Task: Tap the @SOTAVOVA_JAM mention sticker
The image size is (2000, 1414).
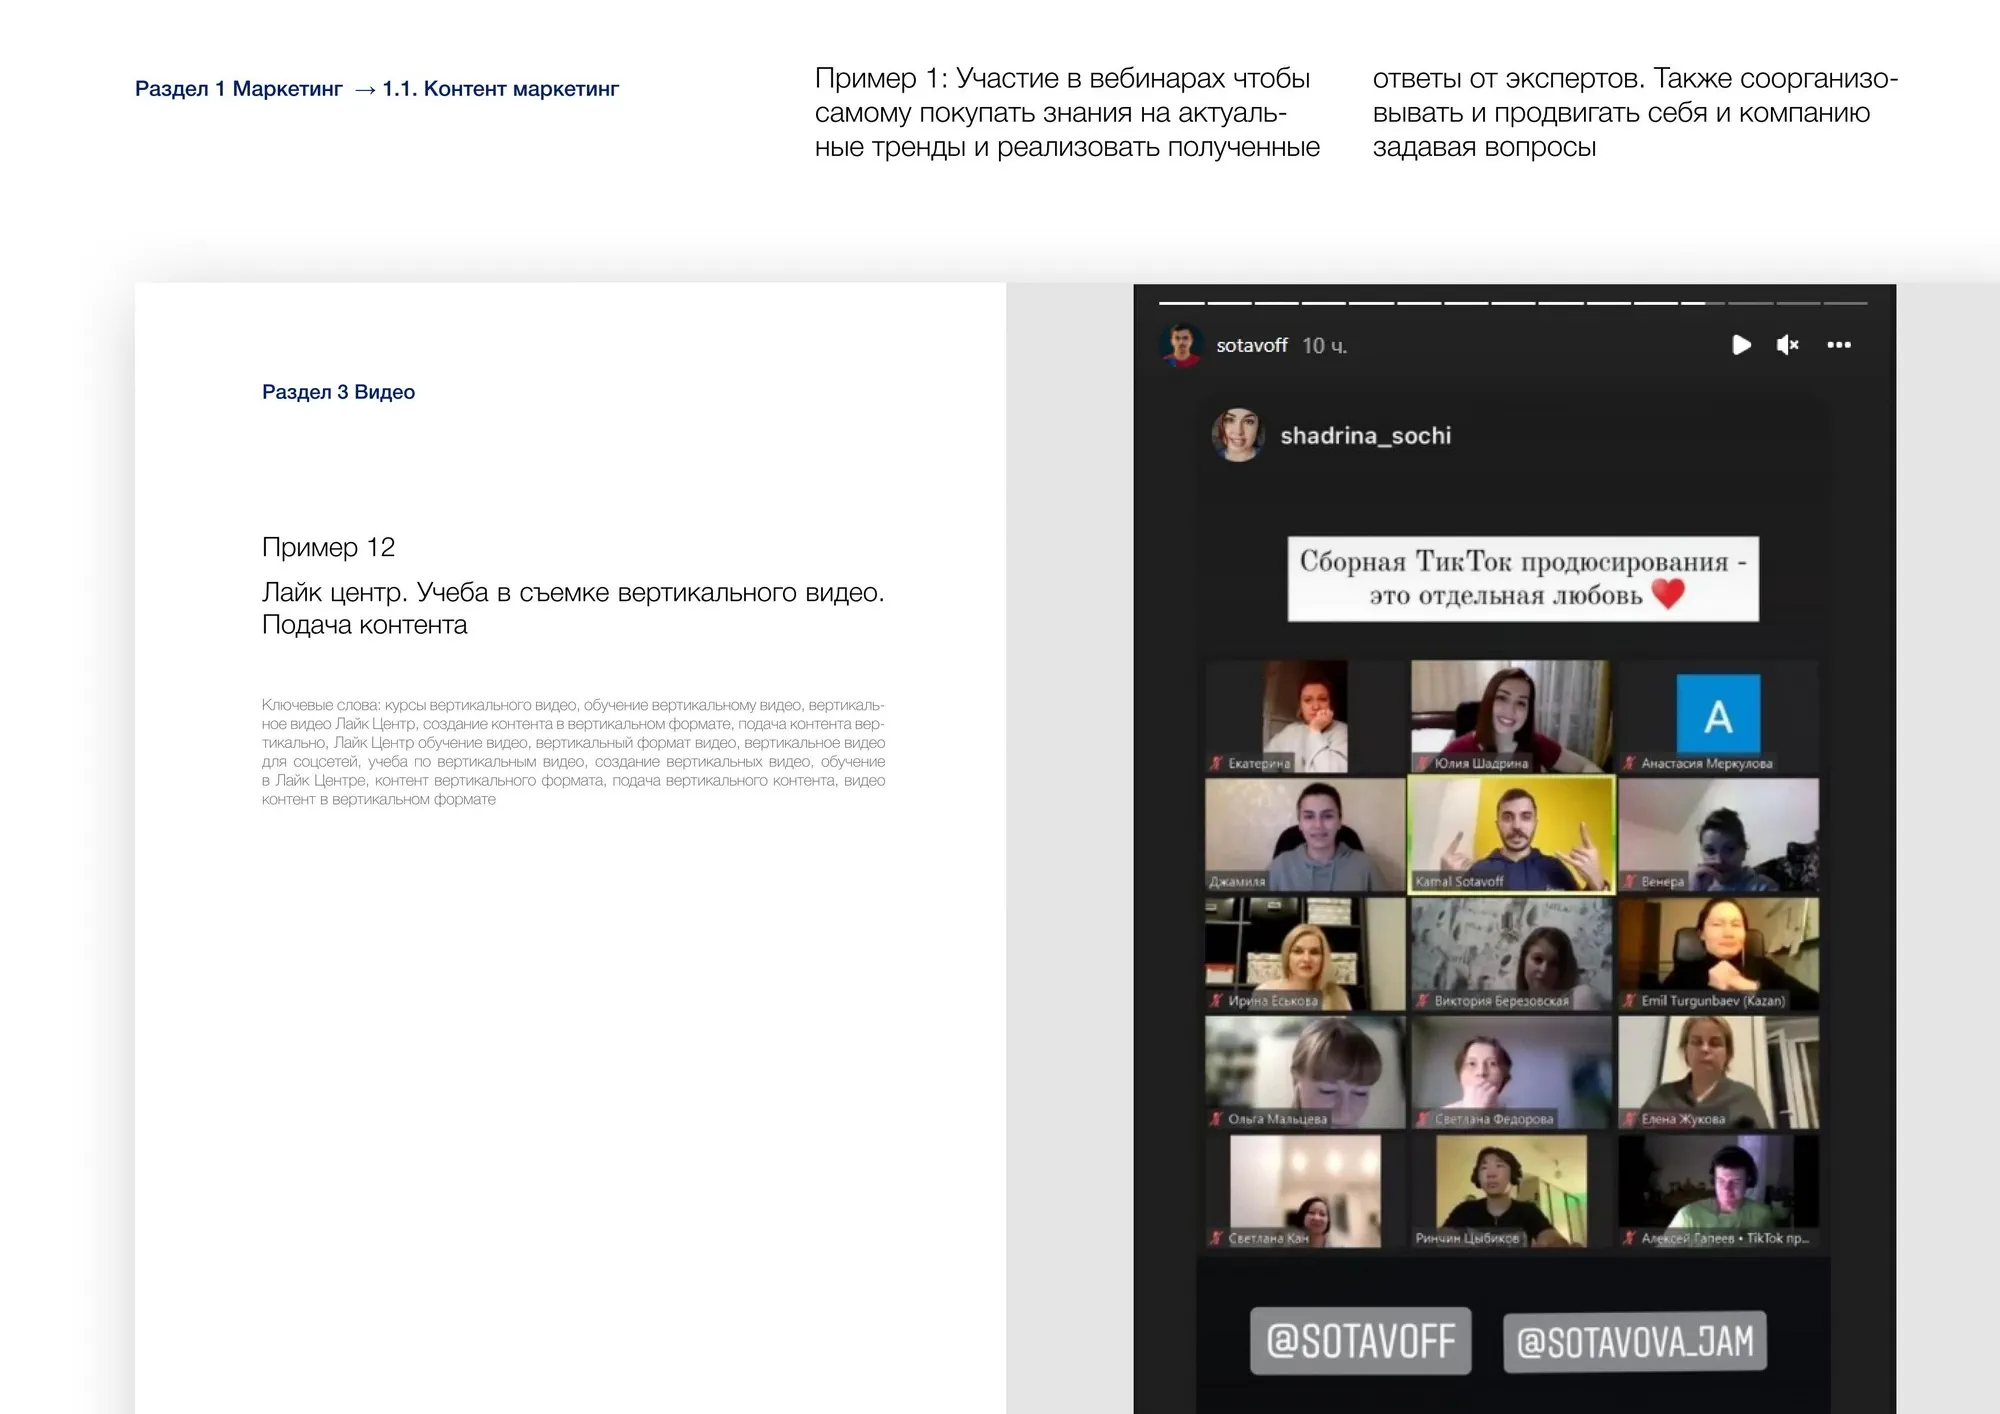Action: (1634, 1341)
